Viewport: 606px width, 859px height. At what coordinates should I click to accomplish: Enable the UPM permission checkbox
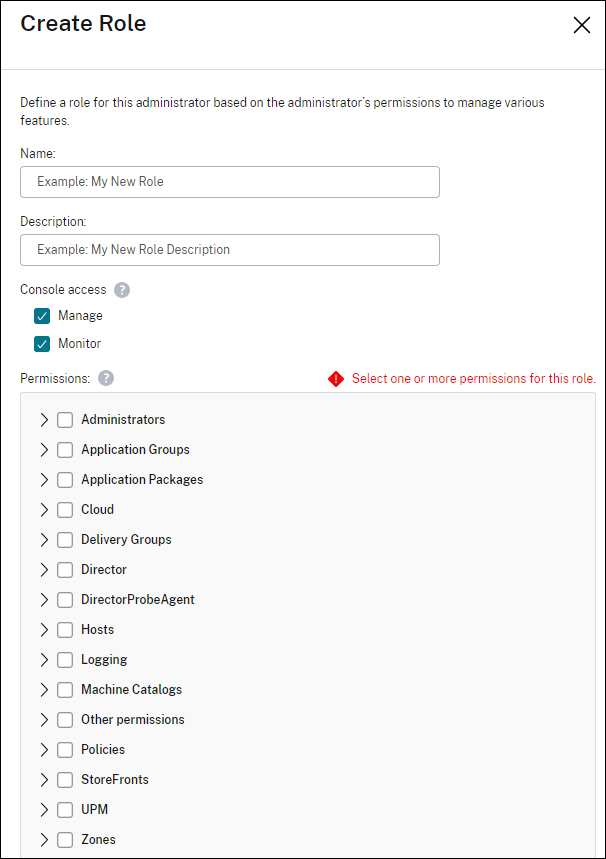coord(65,809)
